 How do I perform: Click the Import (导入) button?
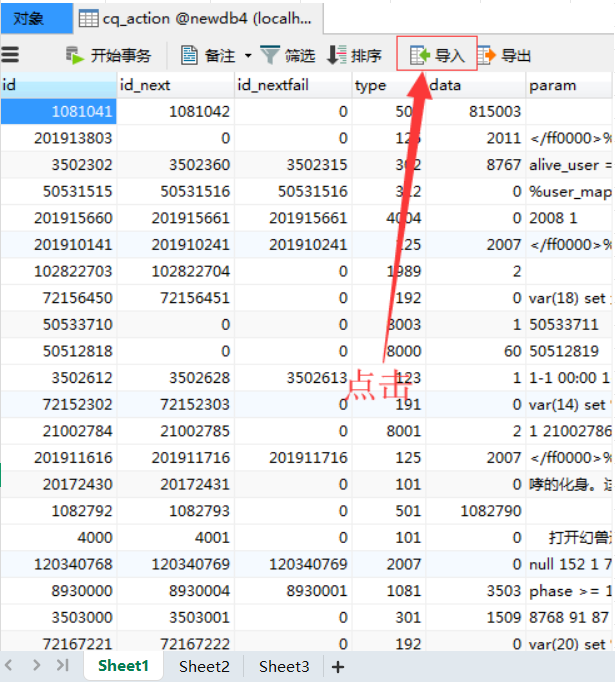[x=437, y=53]
